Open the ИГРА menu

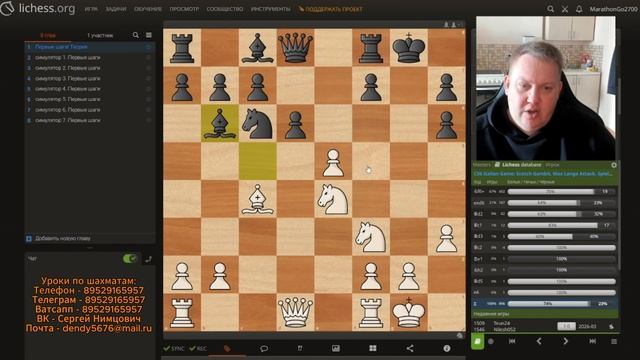(x=91, y=9)
